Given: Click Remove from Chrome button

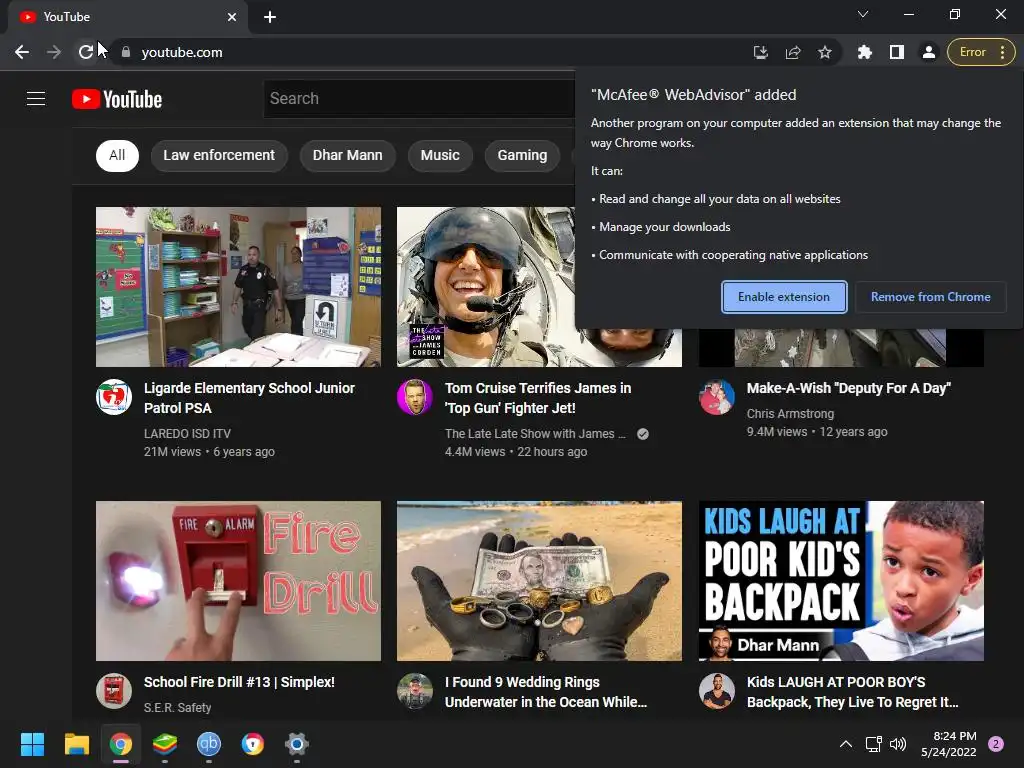Looking at the screenshot, I should pos(931,297).
